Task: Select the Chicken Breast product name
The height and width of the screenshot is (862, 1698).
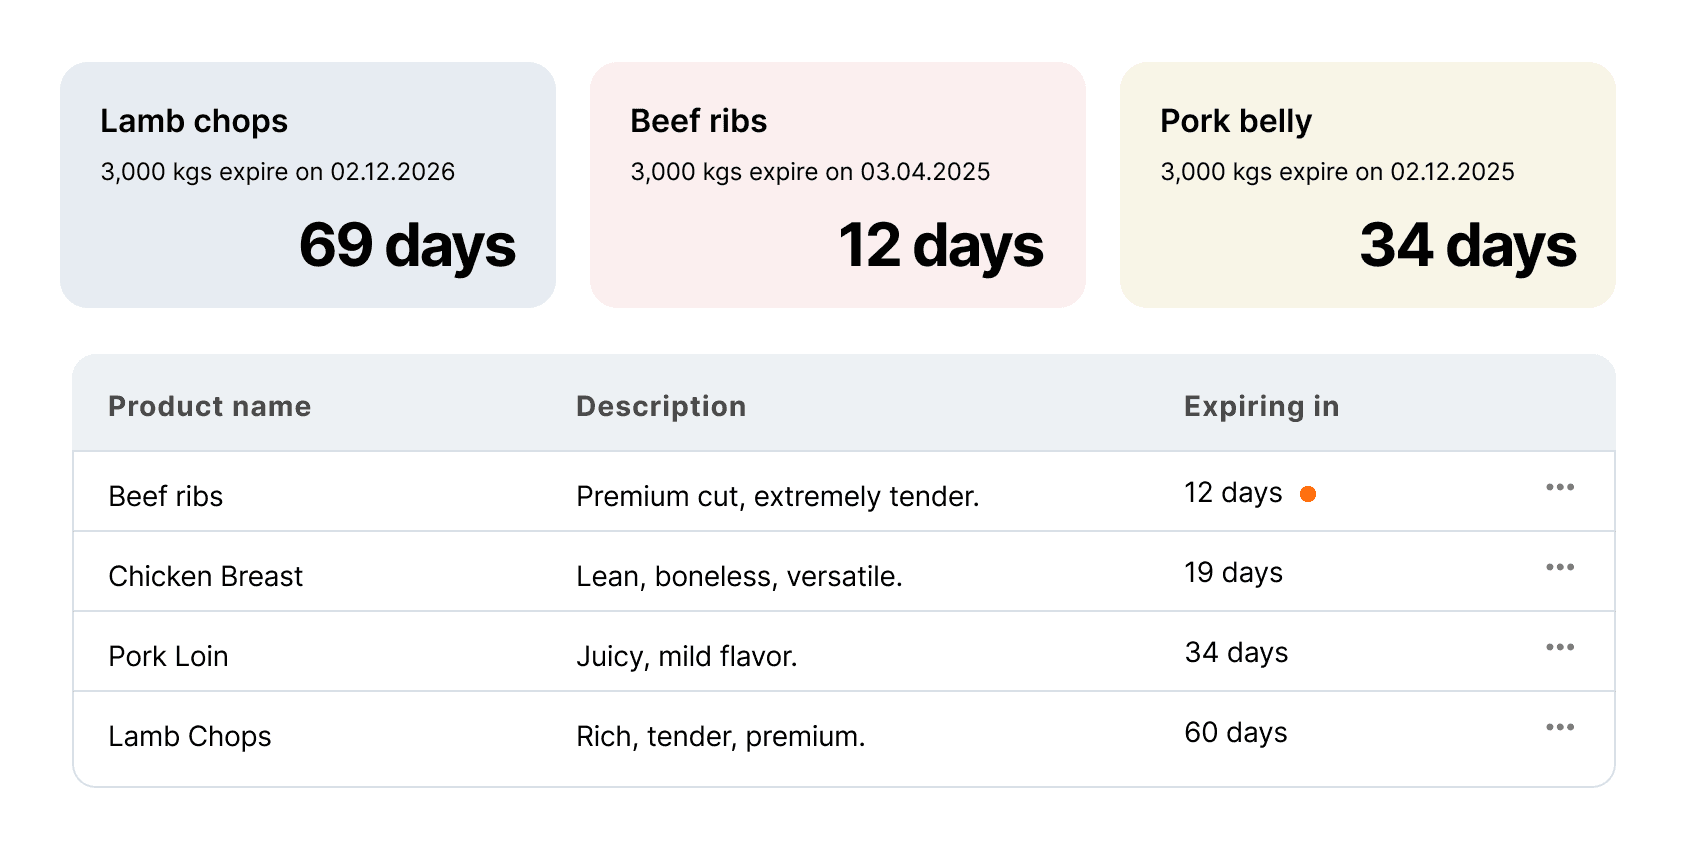Action: coord(205,576)
